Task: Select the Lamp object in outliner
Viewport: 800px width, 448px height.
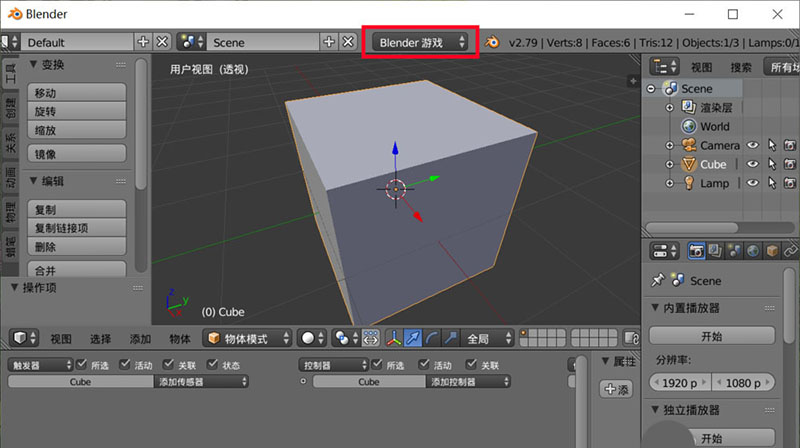Action: pos(714,183)
